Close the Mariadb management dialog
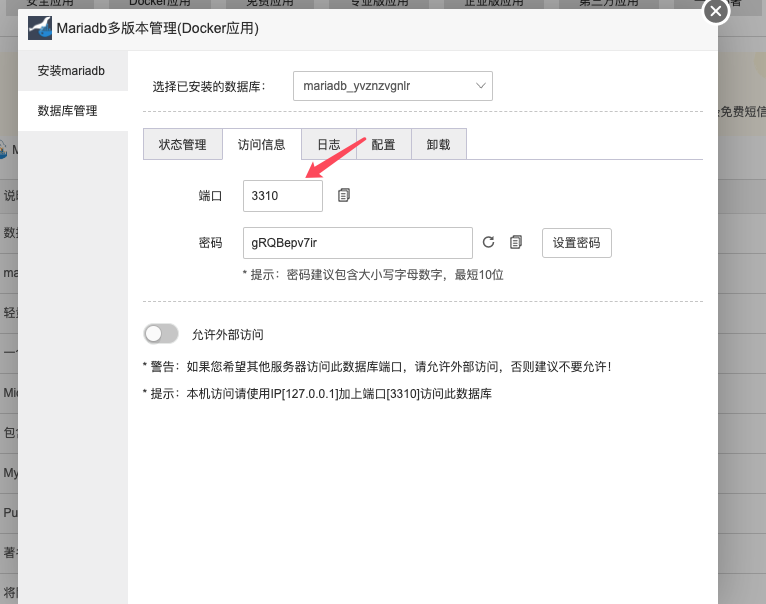 716,11
